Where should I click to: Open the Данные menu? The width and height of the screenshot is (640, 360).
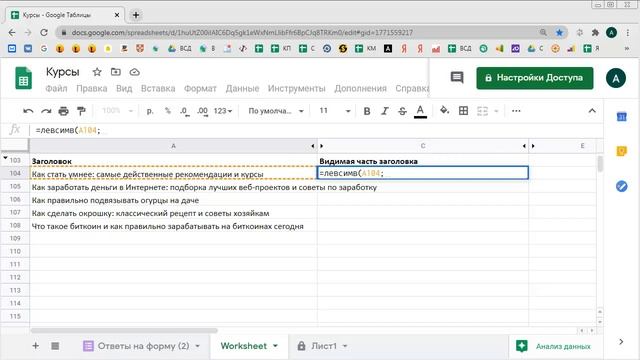coord(242,89)
